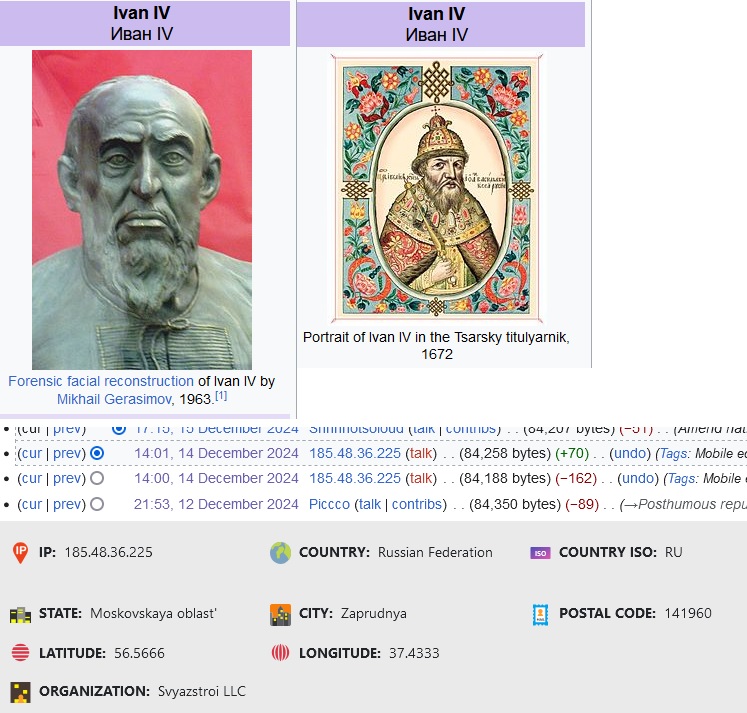
Task: Click the red IP location pin icon
Action: [x=20, y=552]
